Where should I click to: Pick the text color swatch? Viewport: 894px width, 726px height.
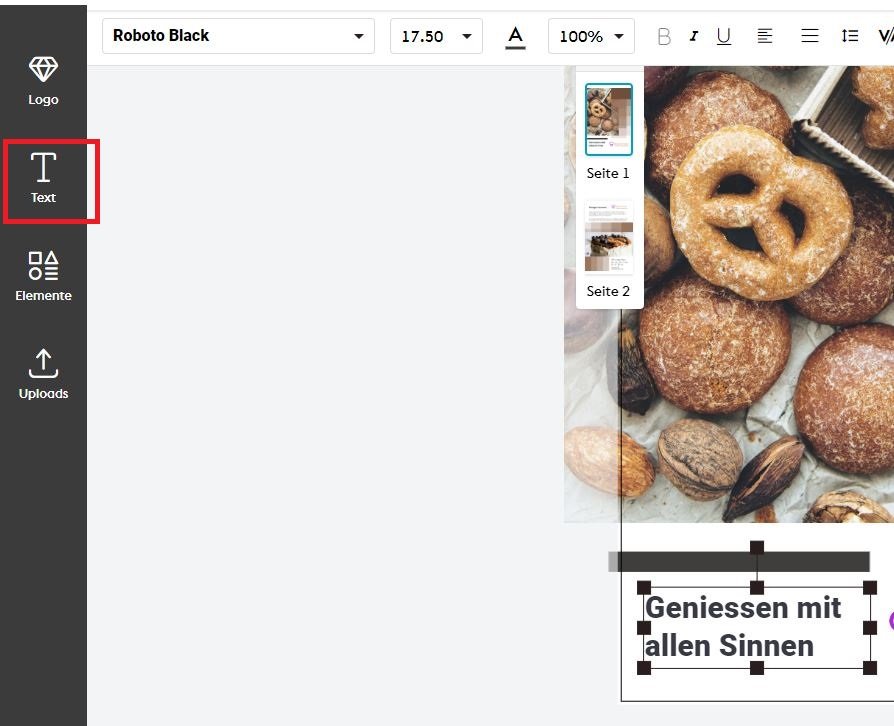[515, 37]
